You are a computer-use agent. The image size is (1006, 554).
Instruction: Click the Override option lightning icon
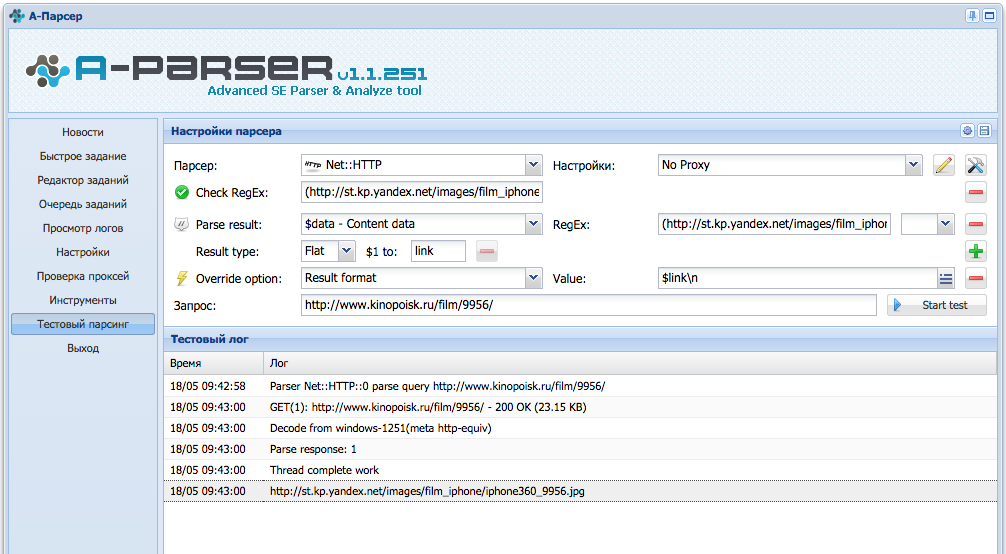coord(182,278)
